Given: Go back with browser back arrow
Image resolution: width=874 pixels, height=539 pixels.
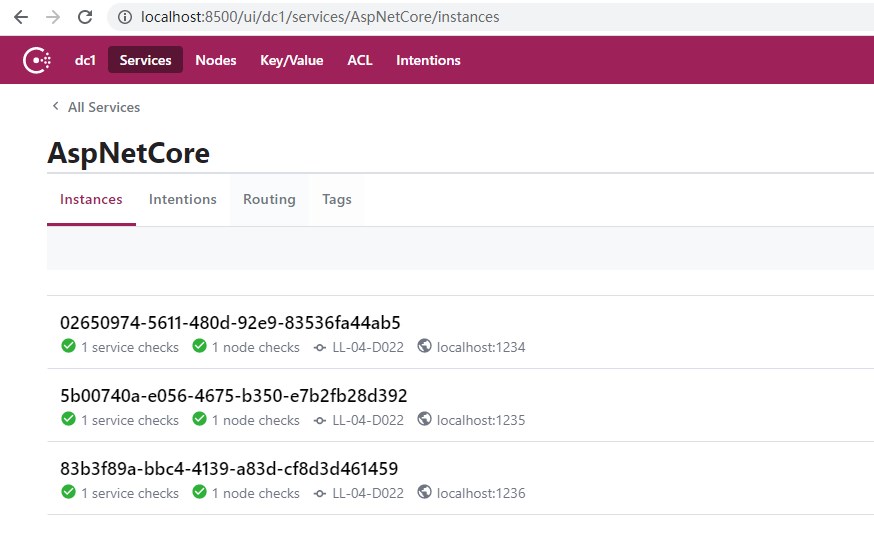Looking at the screenshot, I should coord(21,17).
